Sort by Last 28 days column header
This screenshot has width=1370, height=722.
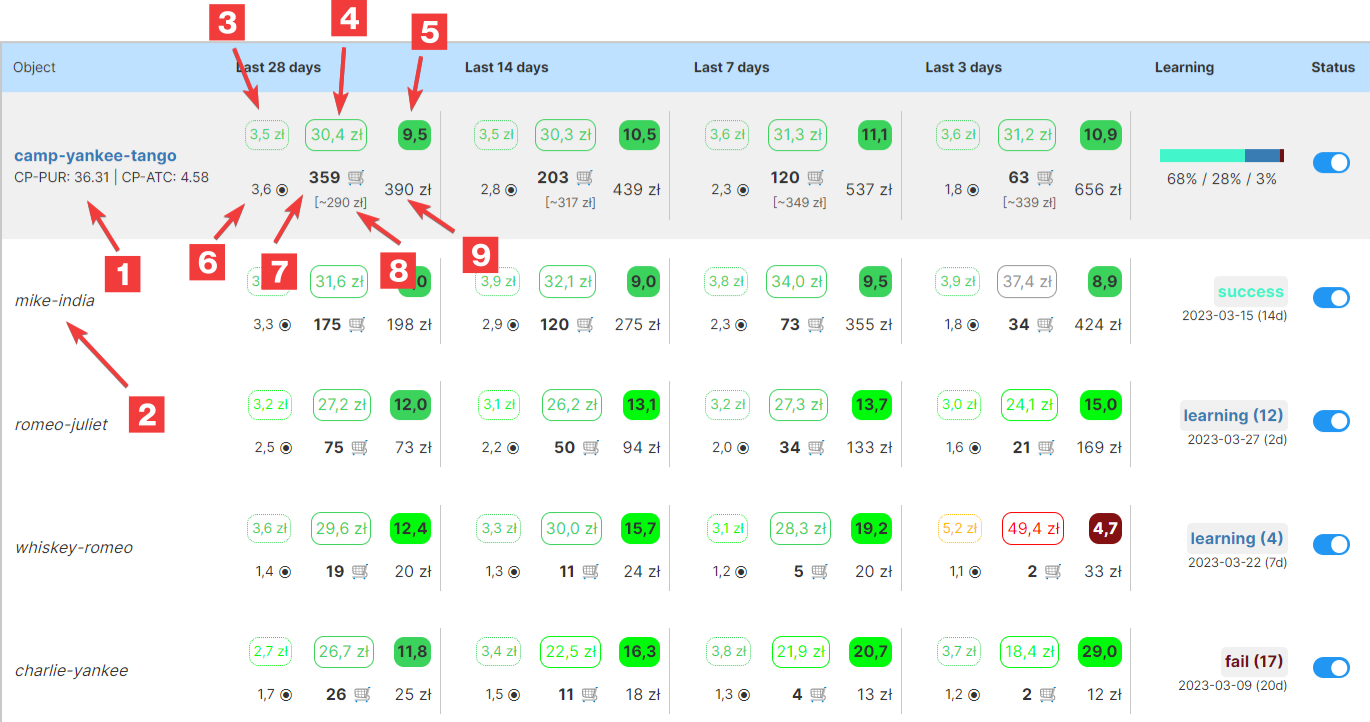click(278, 68)
